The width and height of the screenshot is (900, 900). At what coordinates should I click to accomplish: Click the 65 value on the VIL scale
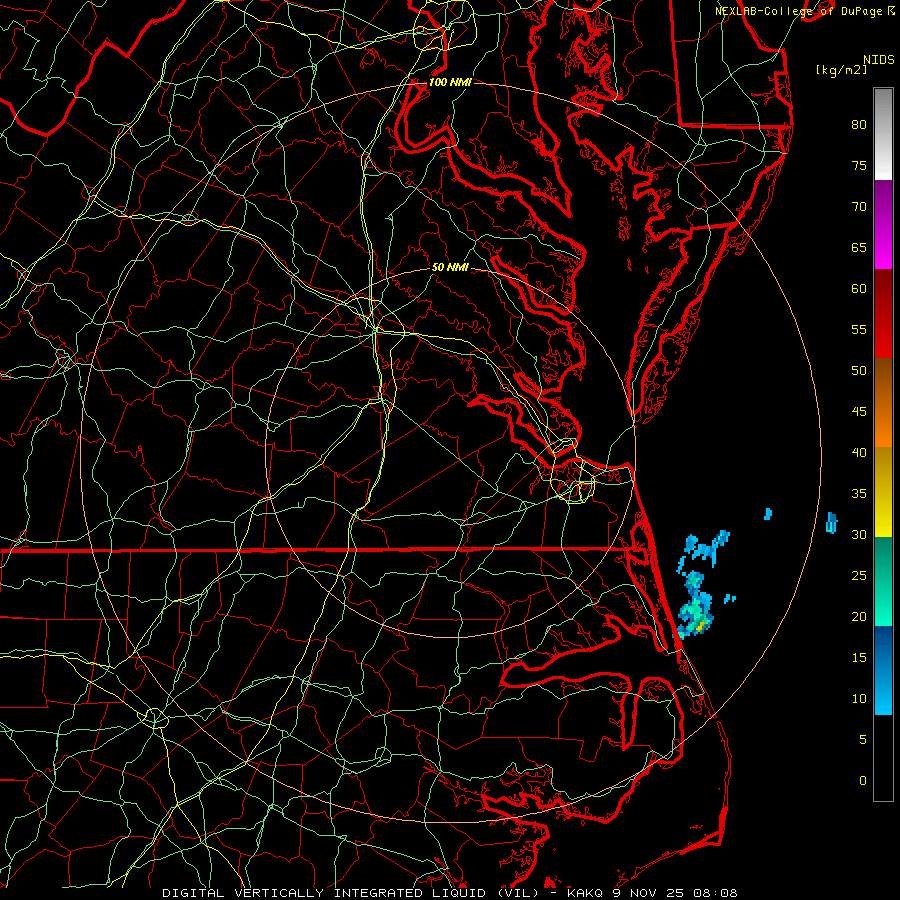point(859,247)
